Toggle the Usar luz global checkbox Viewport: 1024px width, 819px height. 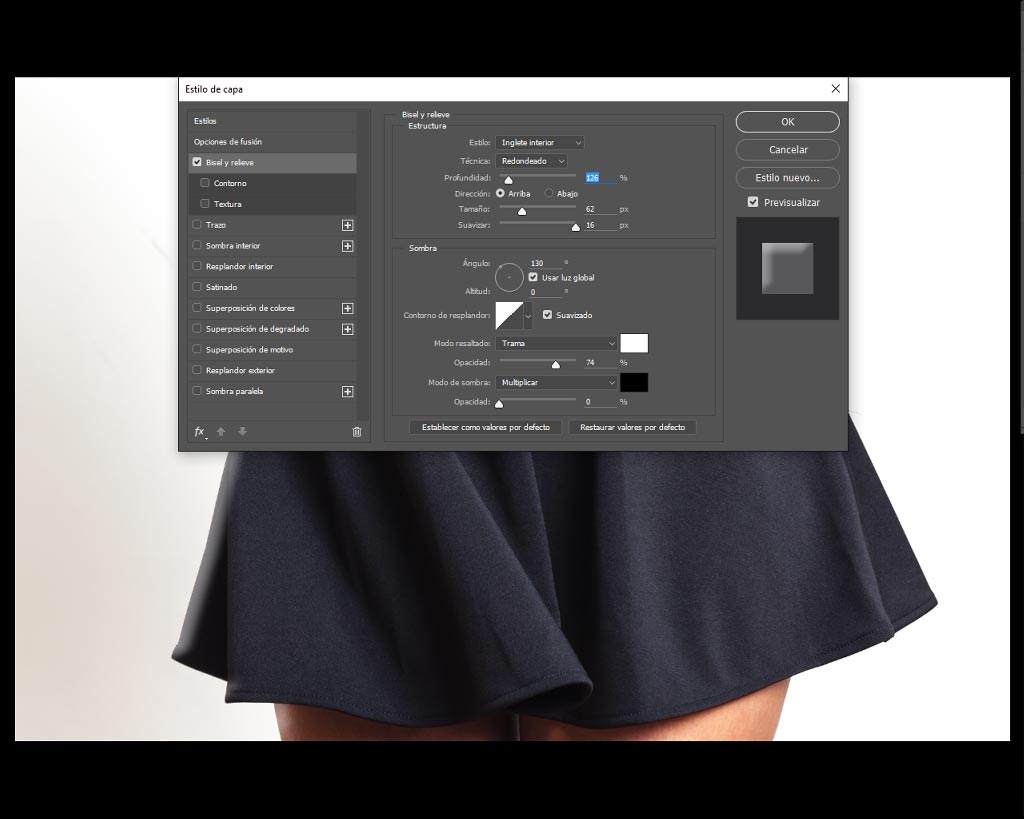[x=533, y=278]
